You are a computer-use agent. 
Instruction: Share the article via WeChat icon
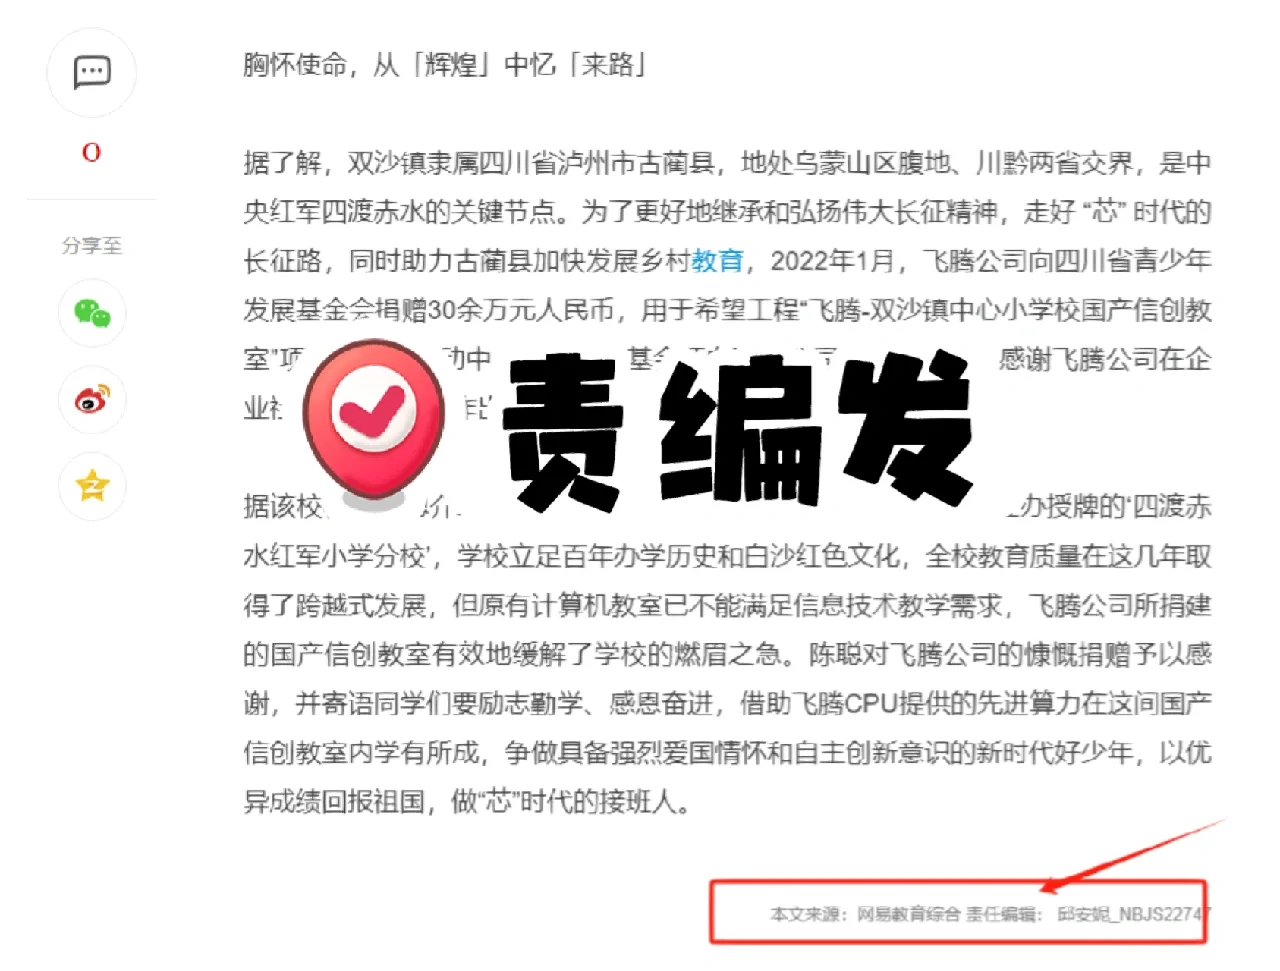92,313
